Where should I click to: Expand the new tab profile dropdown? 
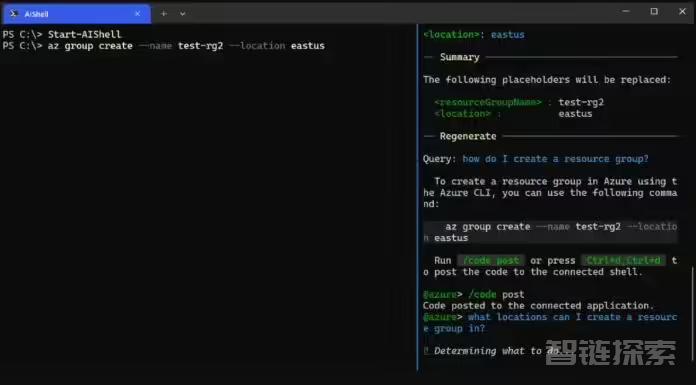coord(182,14)
